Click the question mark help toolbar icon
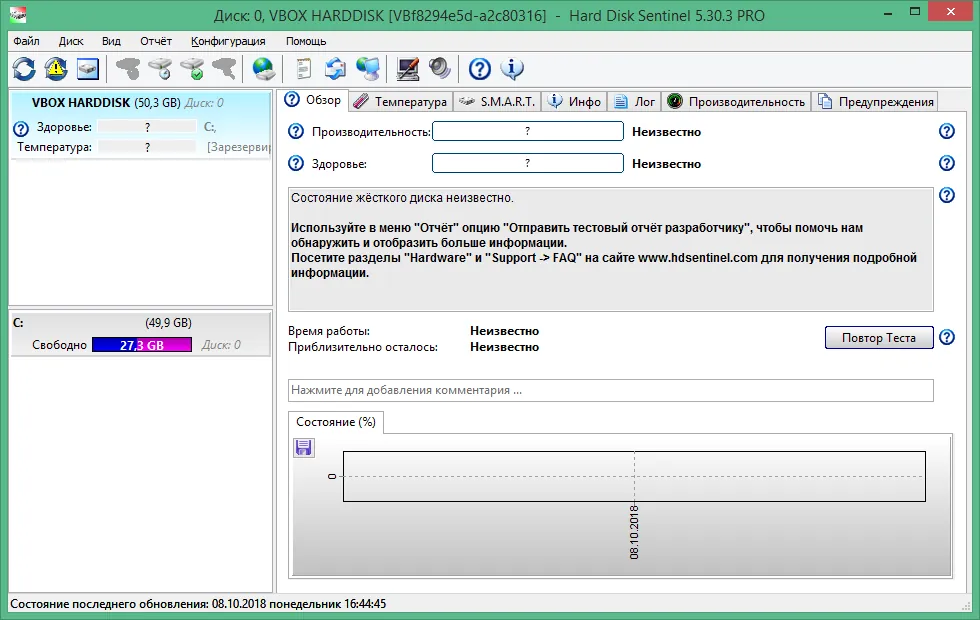 (x=480, y=69)
